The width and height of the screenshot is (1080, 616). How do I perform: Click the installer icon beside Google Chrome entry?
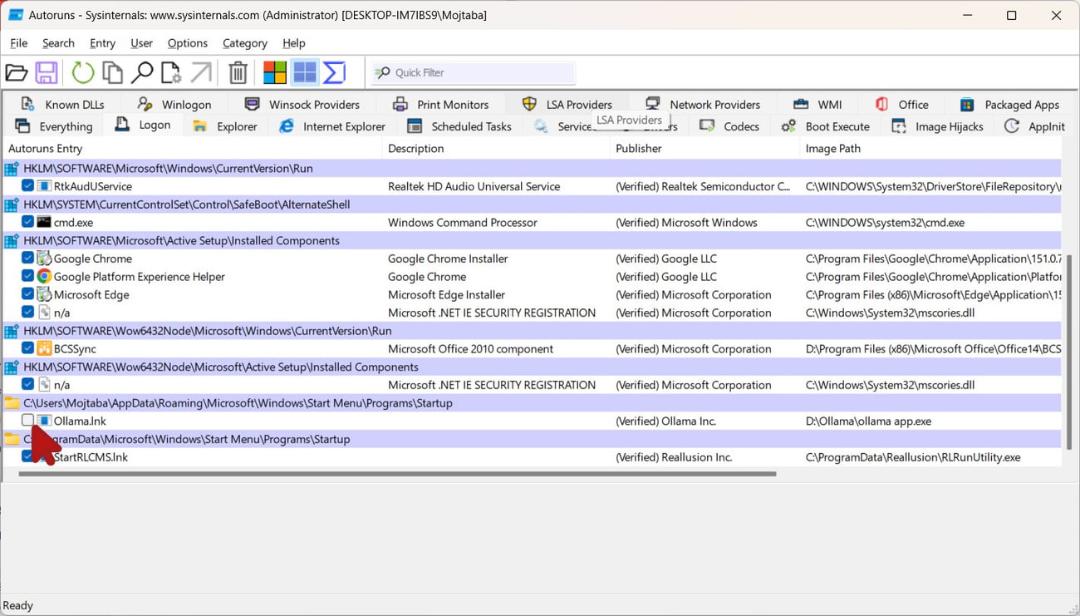44,258
